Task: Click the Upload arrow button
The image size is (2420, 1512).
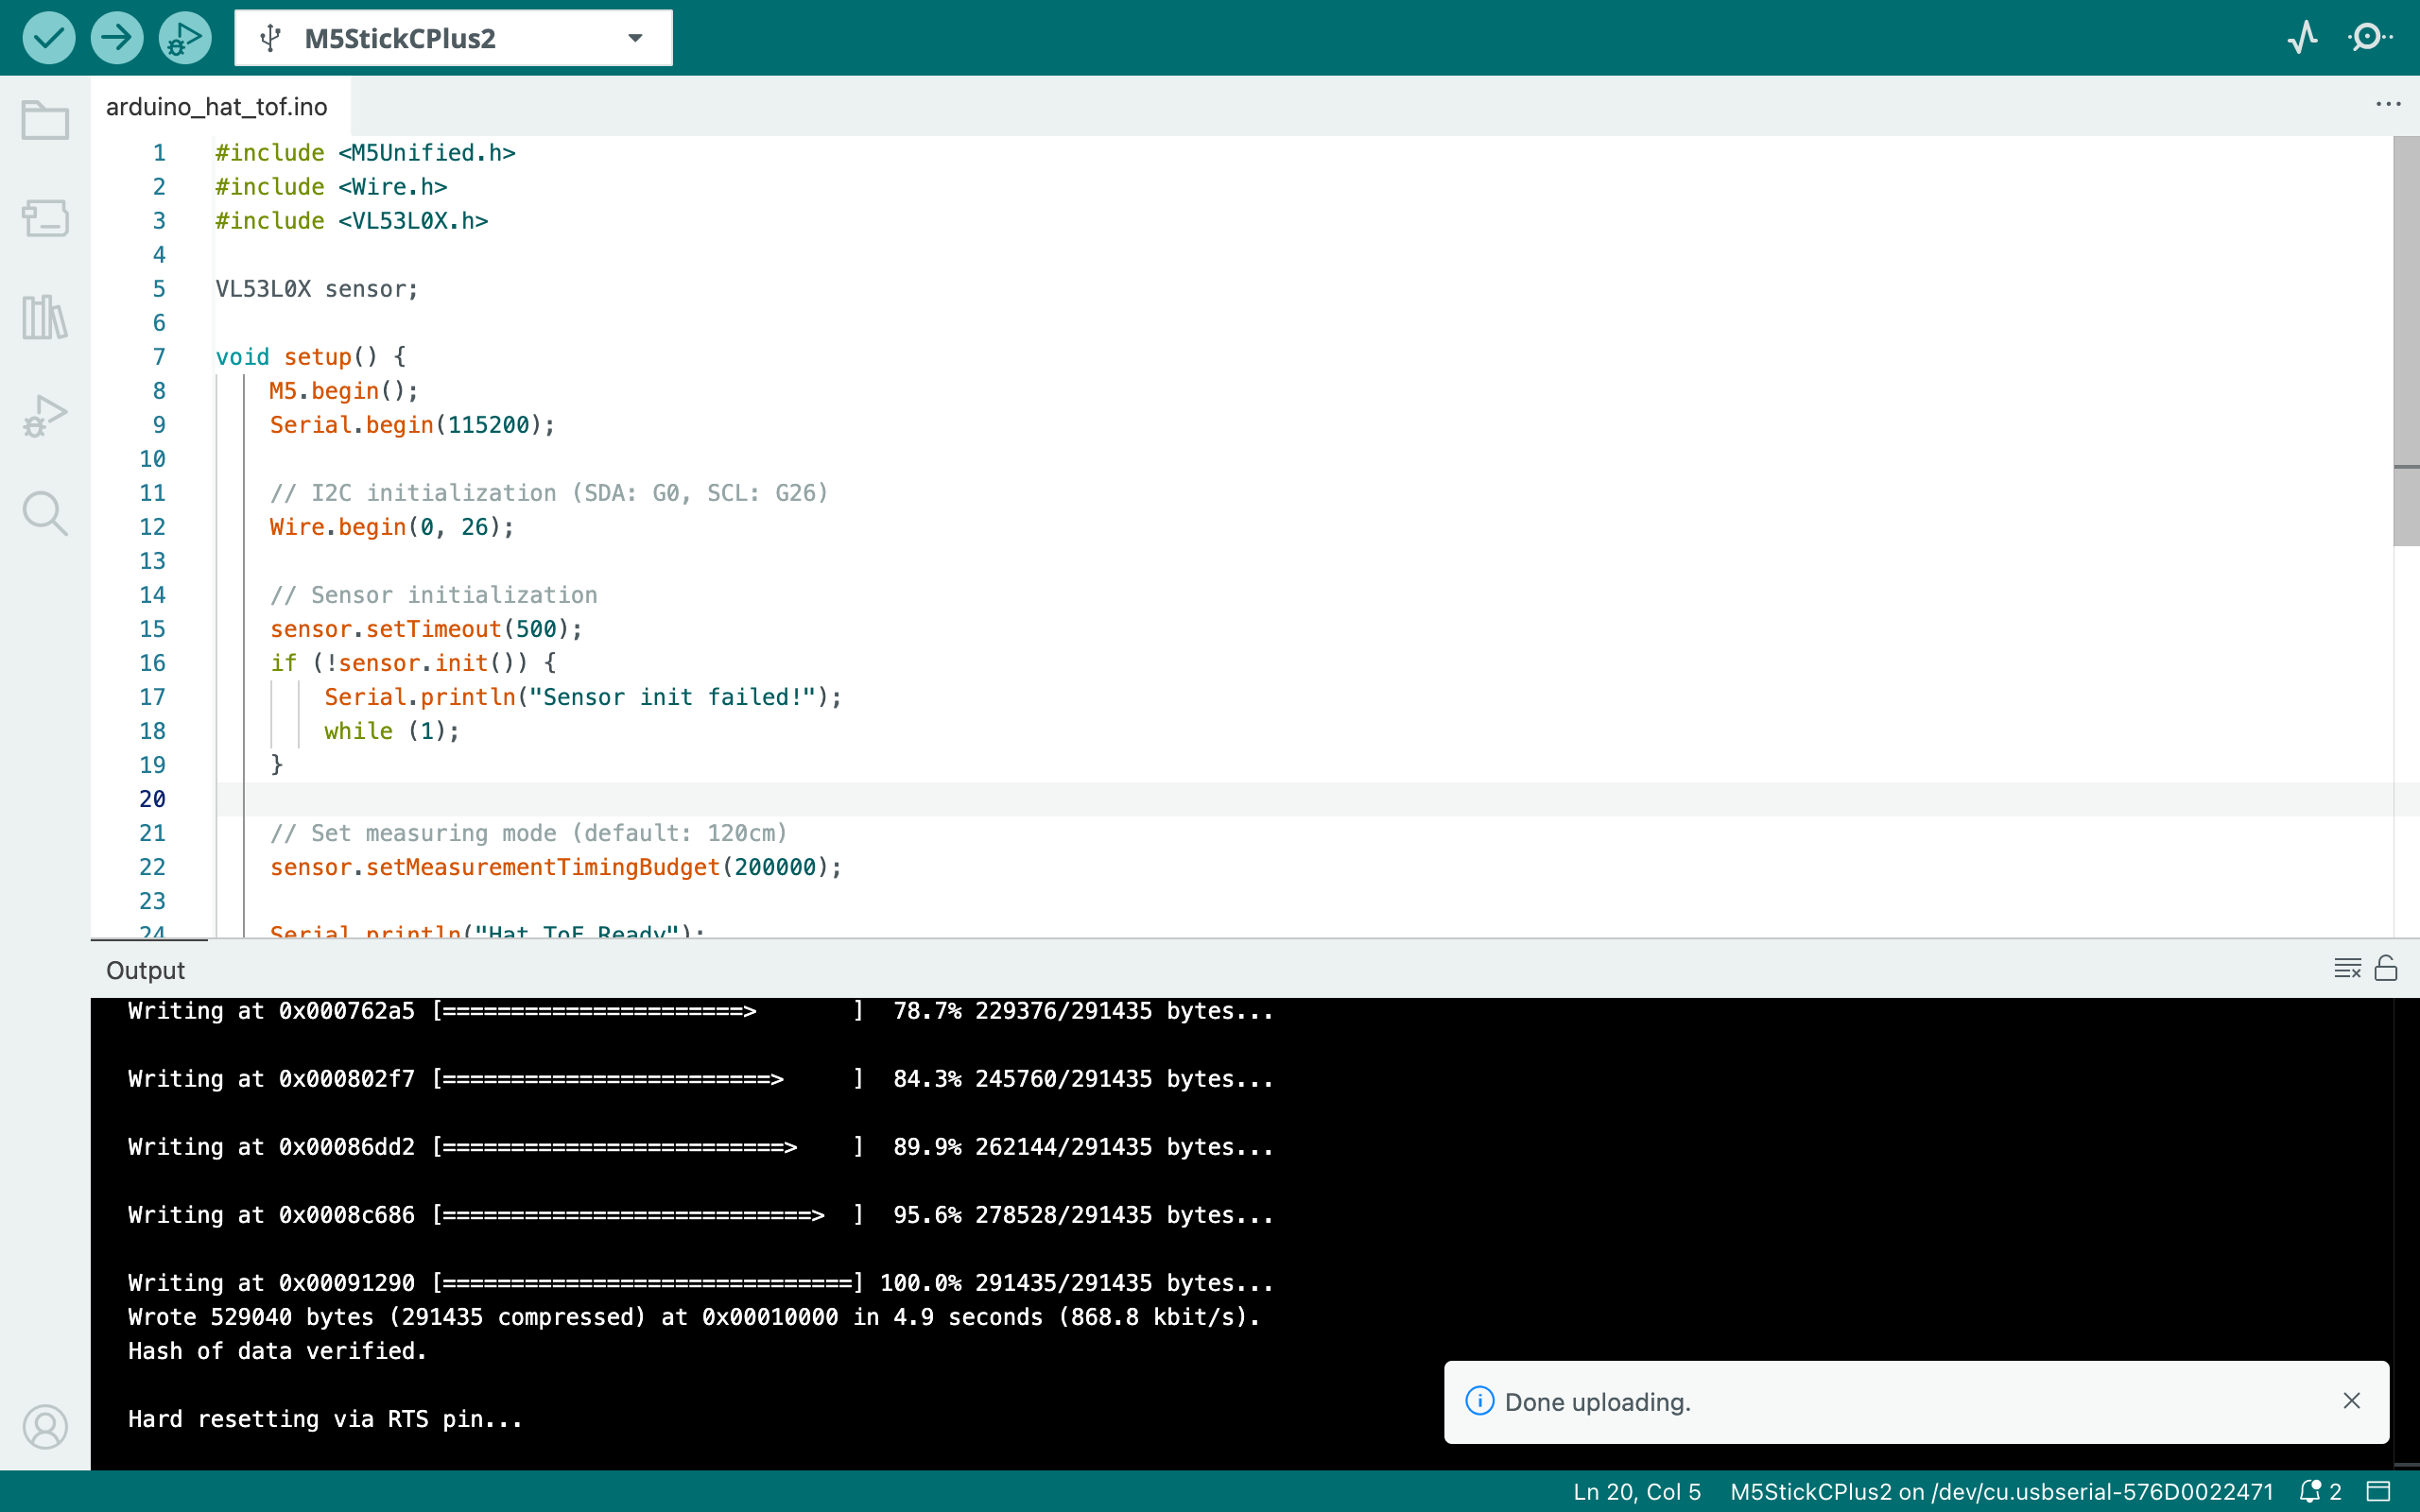Action: 117,38
